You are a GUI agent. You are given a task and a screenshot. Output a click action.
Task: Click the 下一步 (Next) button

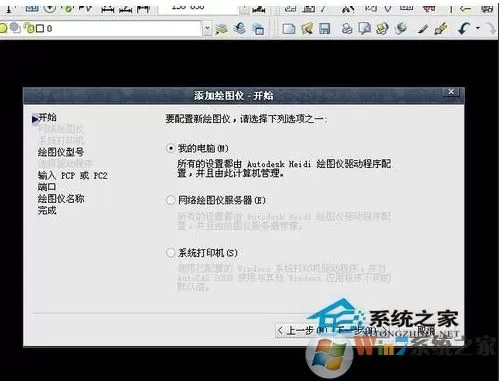tap(362, 330)
